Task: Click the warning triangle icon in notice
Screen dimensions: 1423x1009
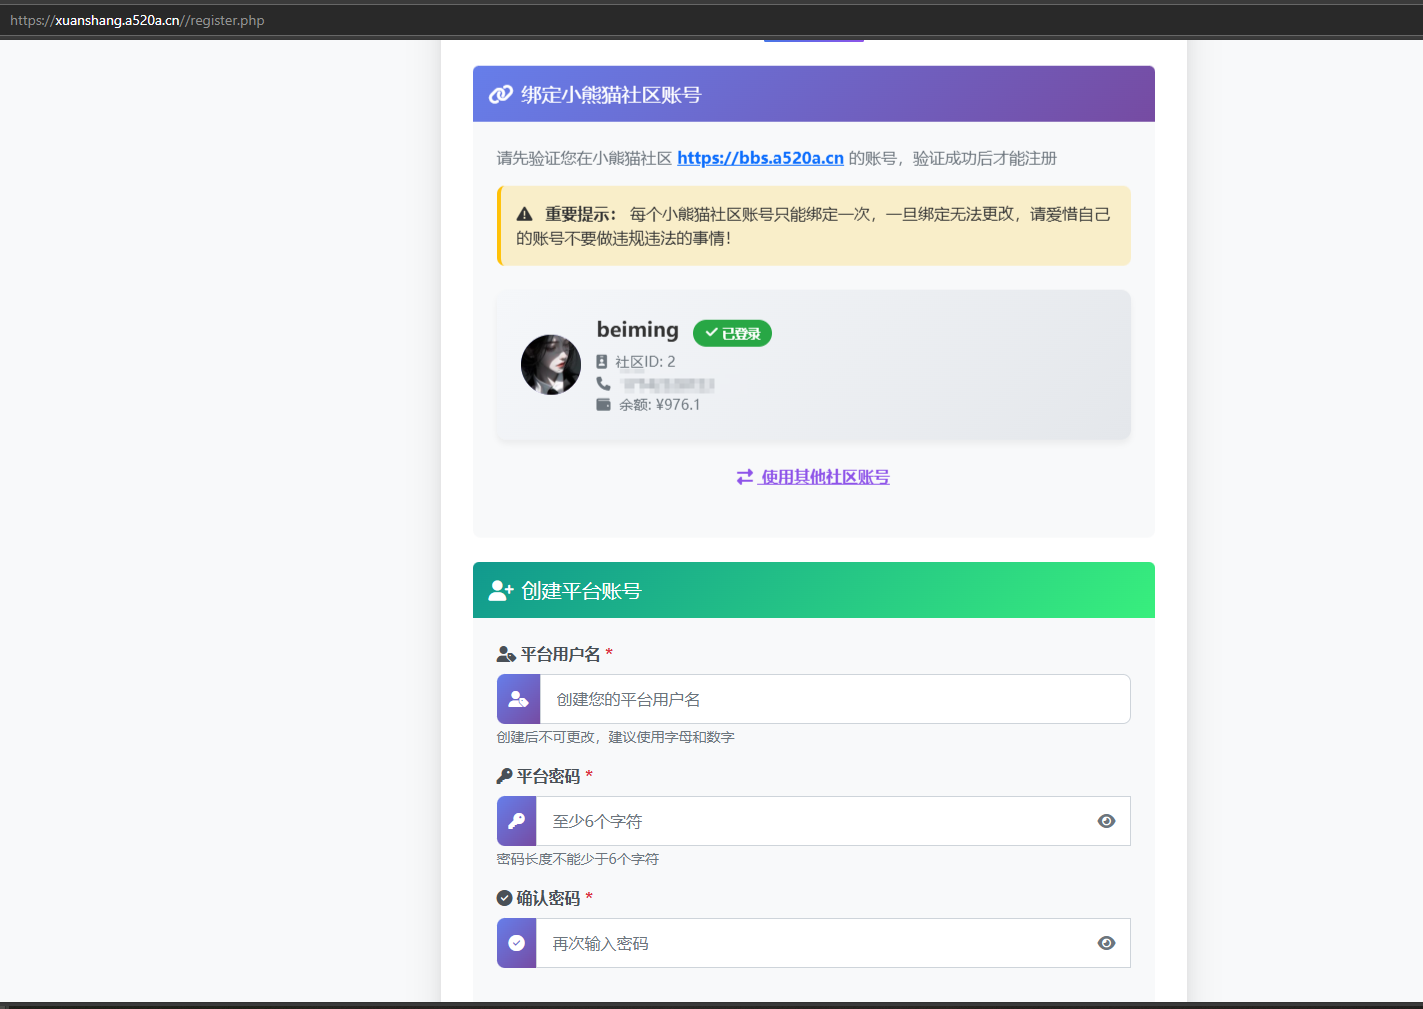Action: tap(524, 215)
